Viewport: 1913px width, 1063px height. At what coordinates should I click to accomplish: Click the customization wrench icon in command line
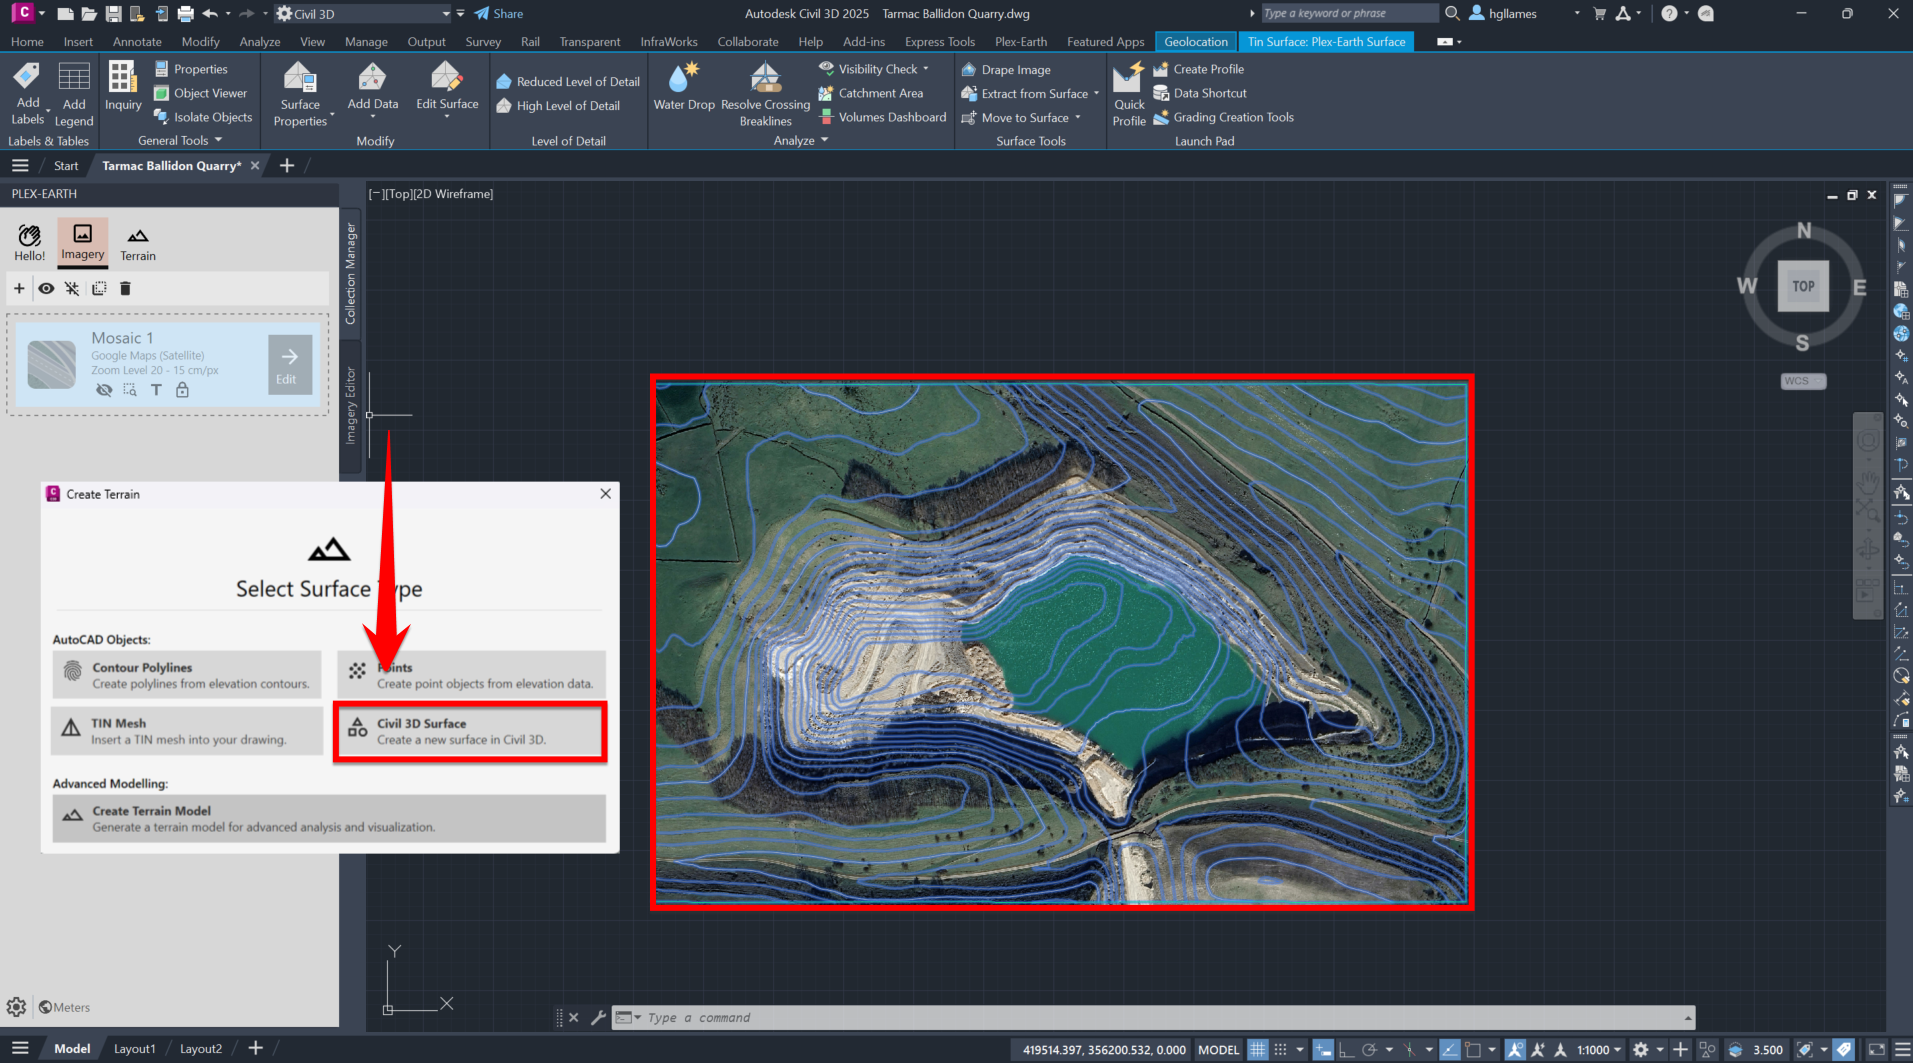pyautogui.click(x=598, y=1018)
